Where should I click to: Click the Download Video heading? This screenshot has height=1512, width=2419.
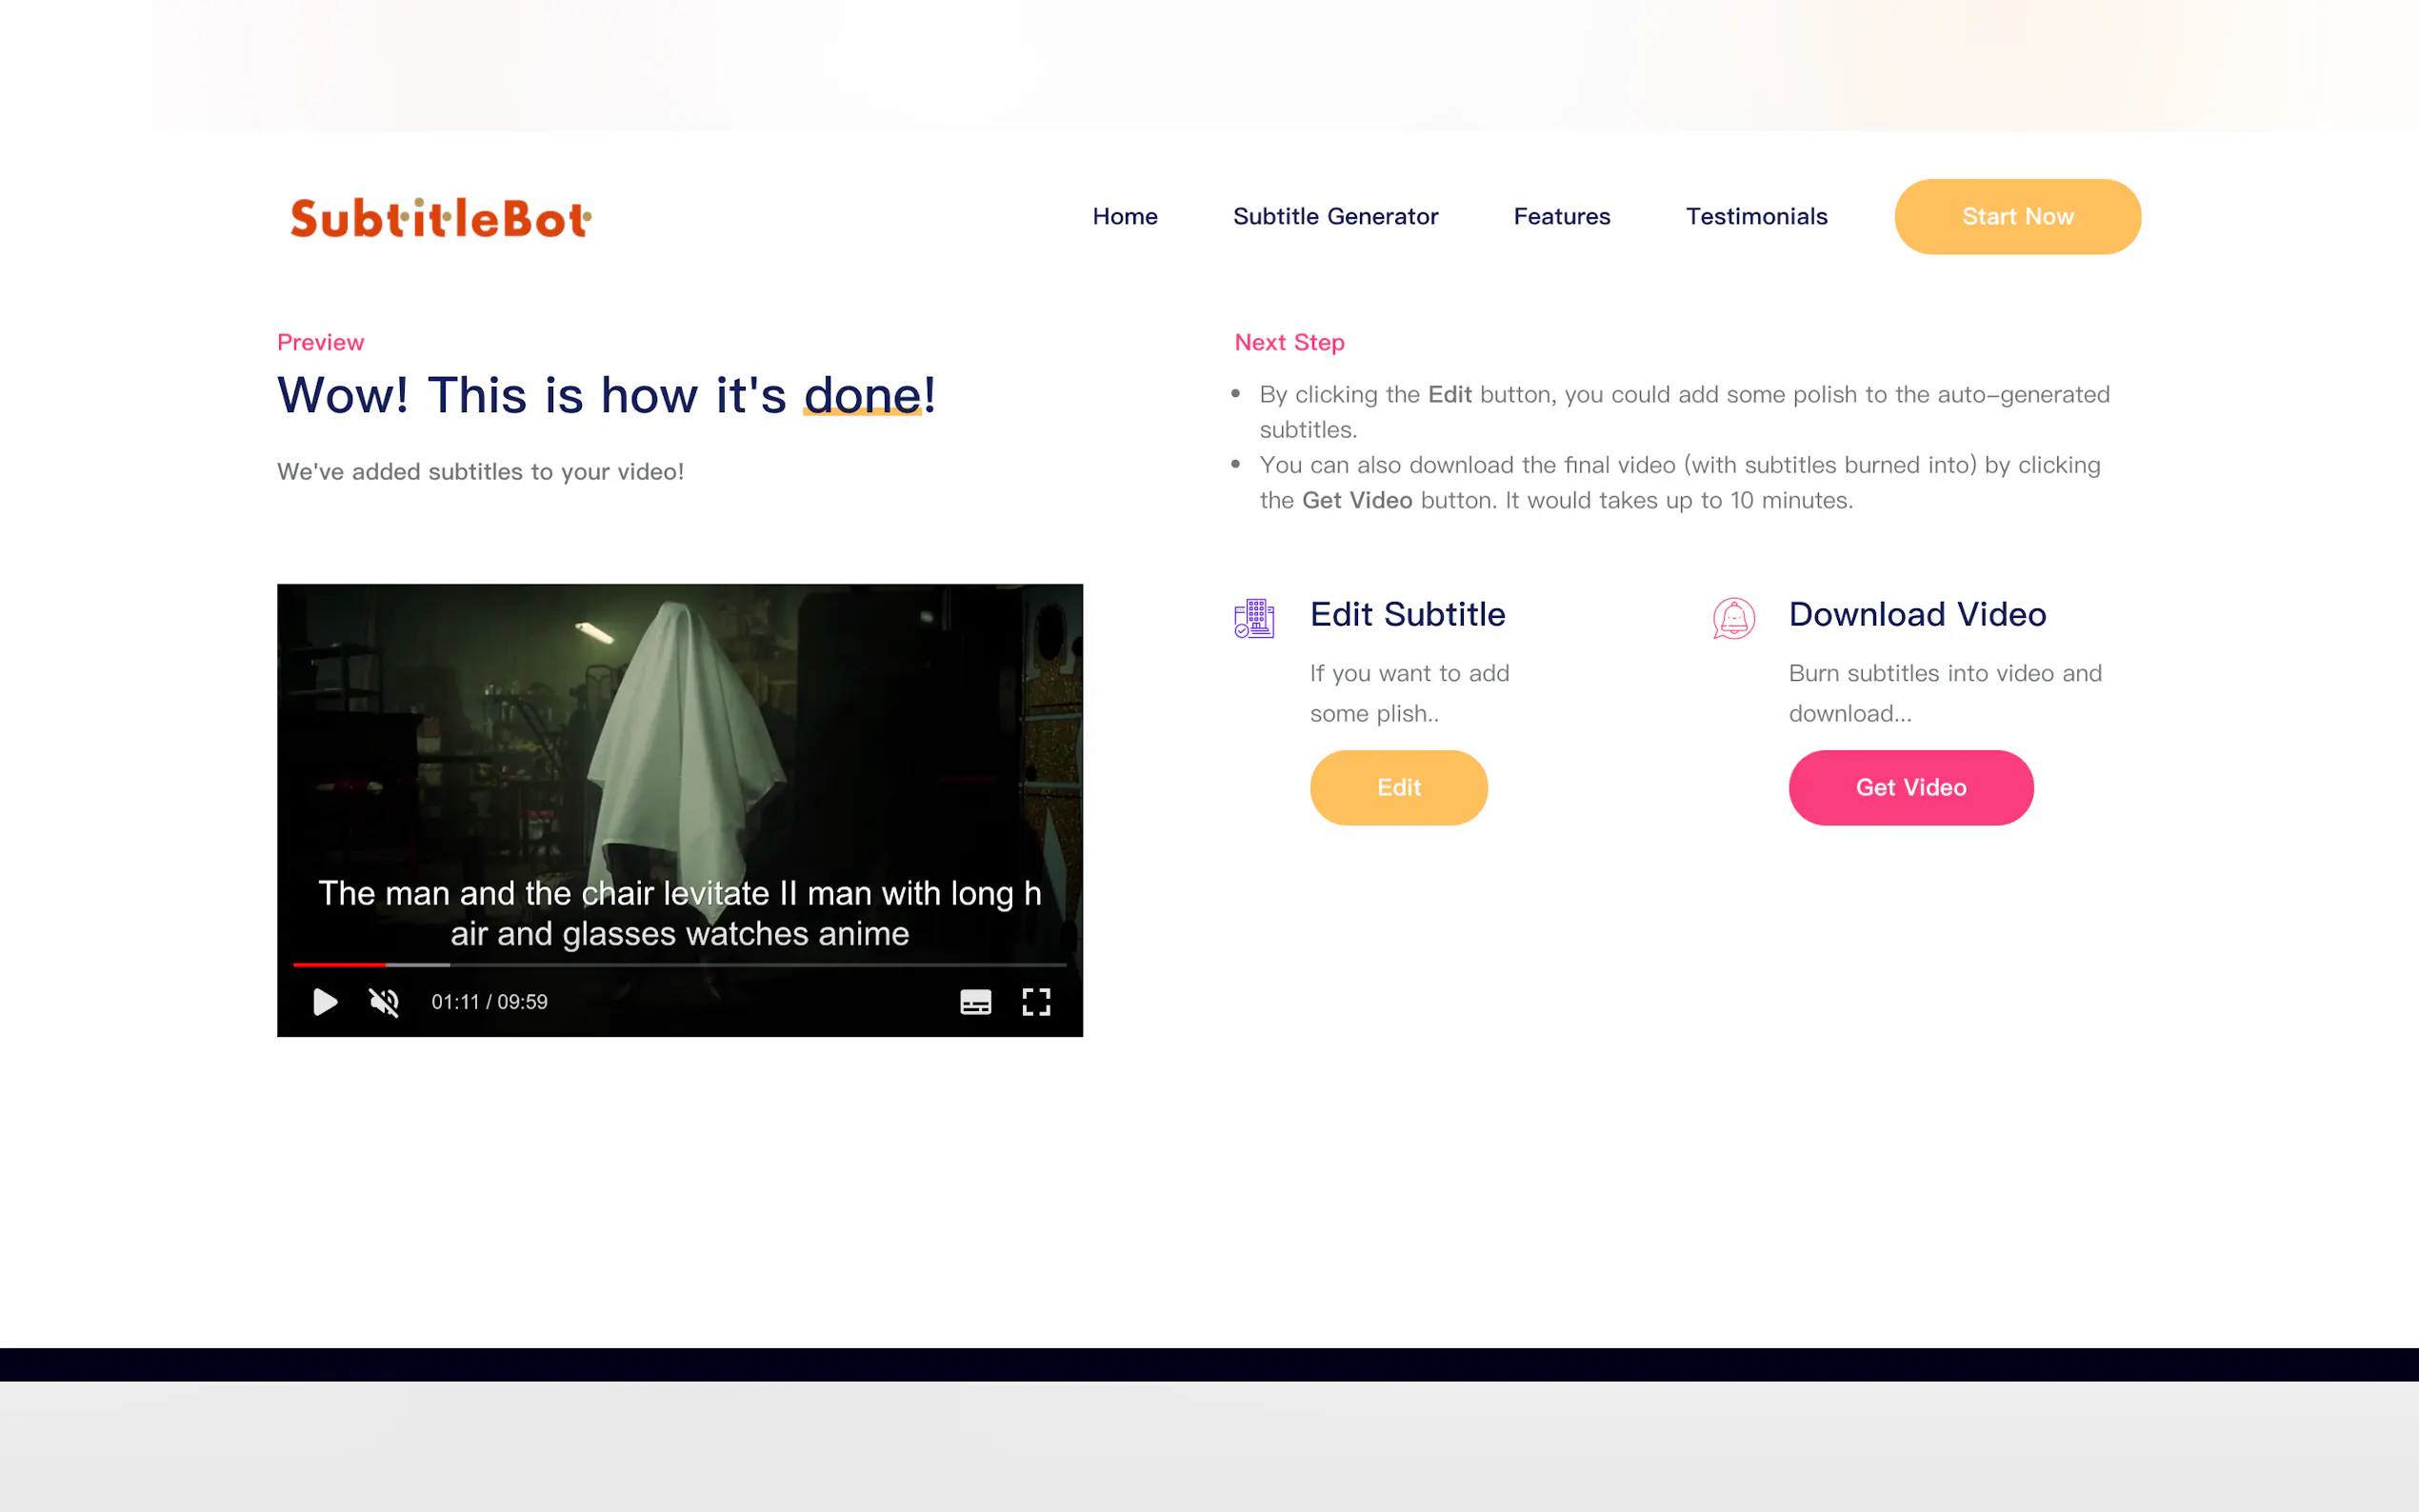[1917, 614]
